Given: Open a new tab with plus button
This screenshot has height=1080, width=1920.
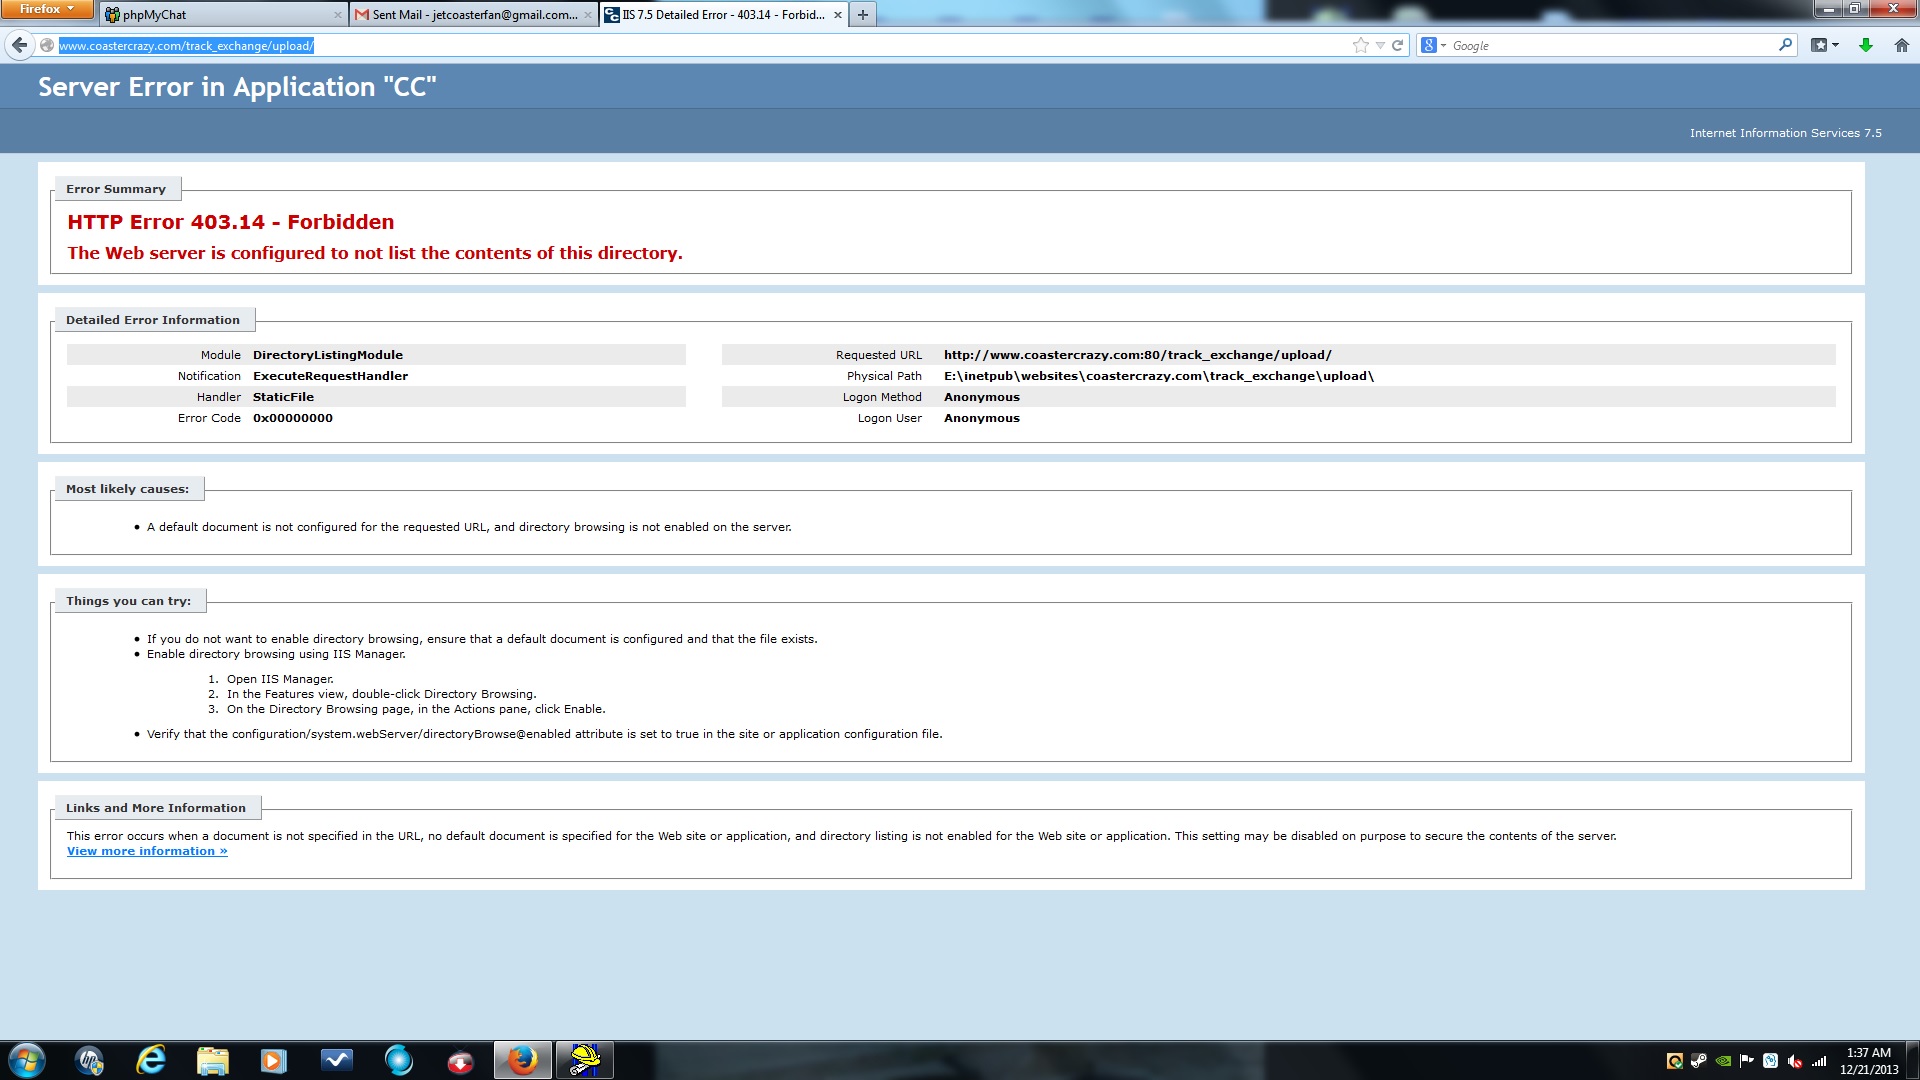Looking at the screenshot, I should pos(862,15).
